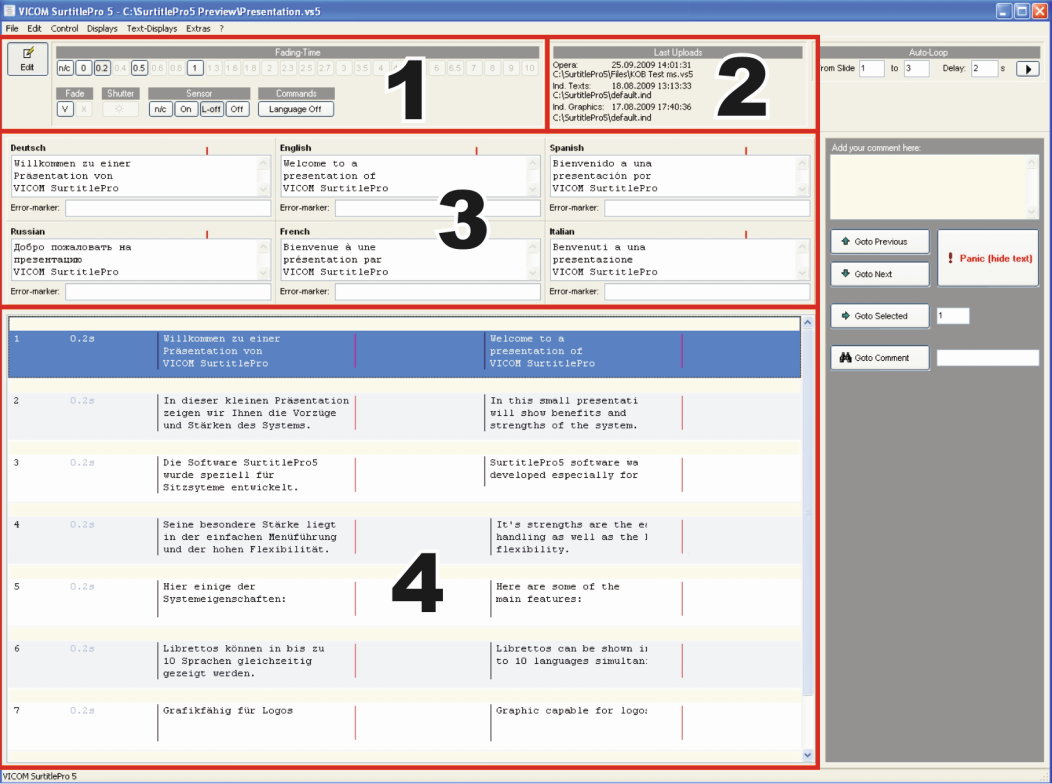
Task: Click the Auto-Loop From Slide field
Action: [872, 68]
